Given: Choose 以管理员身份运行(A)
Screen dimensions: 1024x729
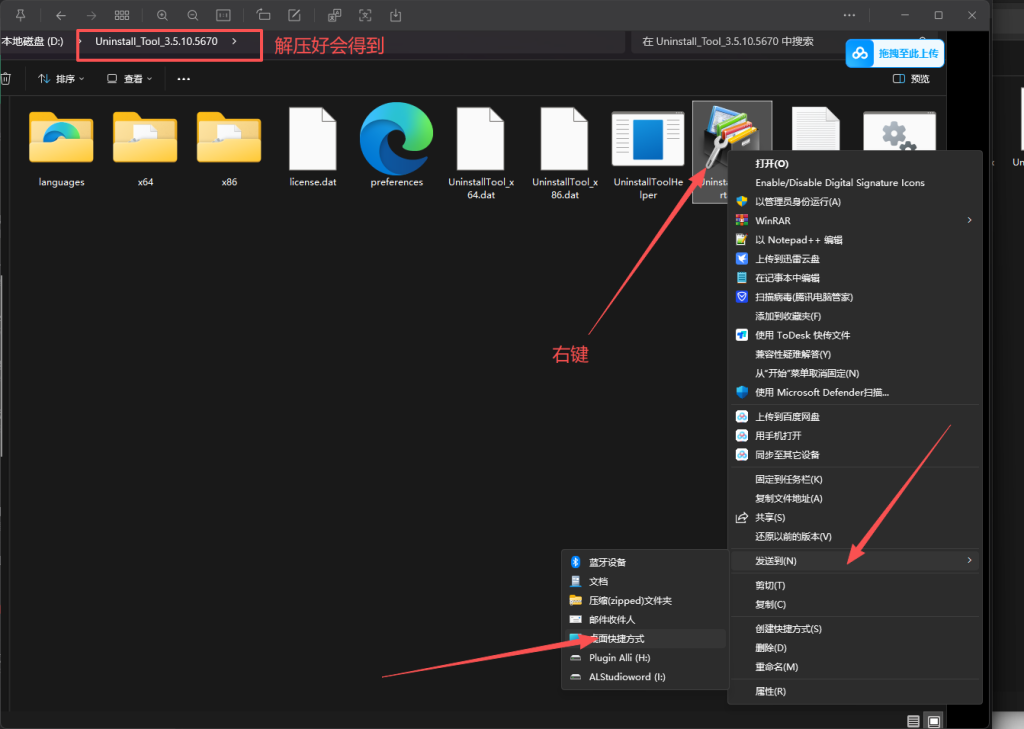Looking at the screenshot, I should pos(856,201).
